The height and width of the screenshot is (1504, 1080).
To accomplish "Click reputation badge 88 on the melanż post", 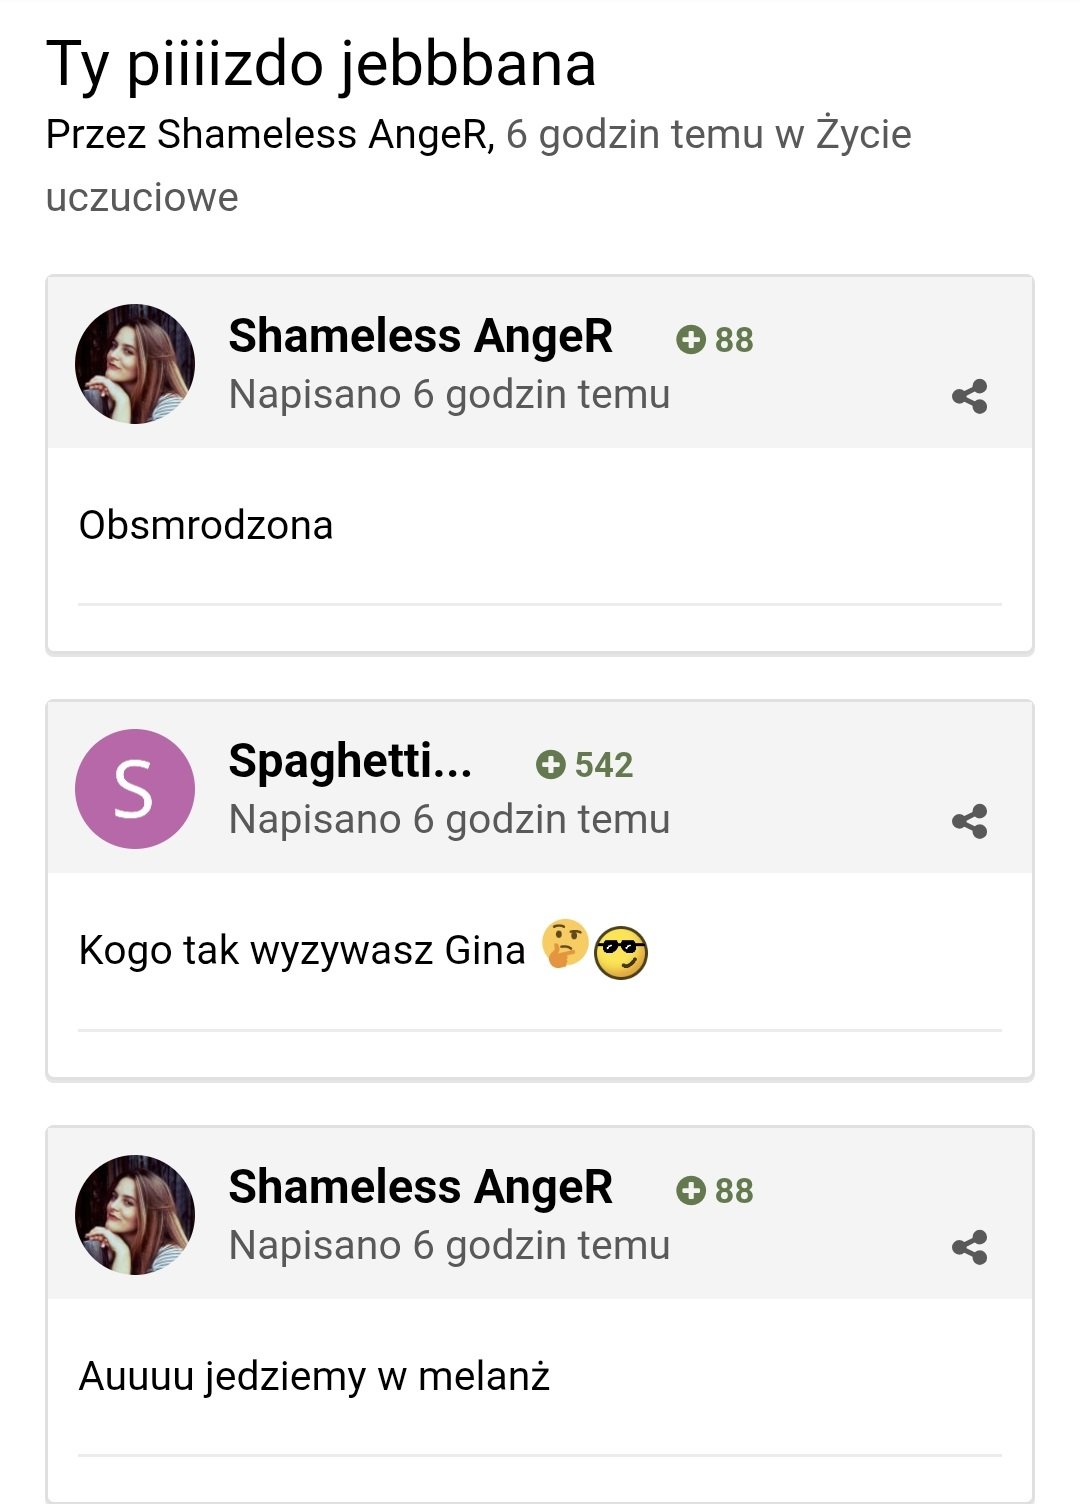I will pyautogui.click(x=715, y=1191).
